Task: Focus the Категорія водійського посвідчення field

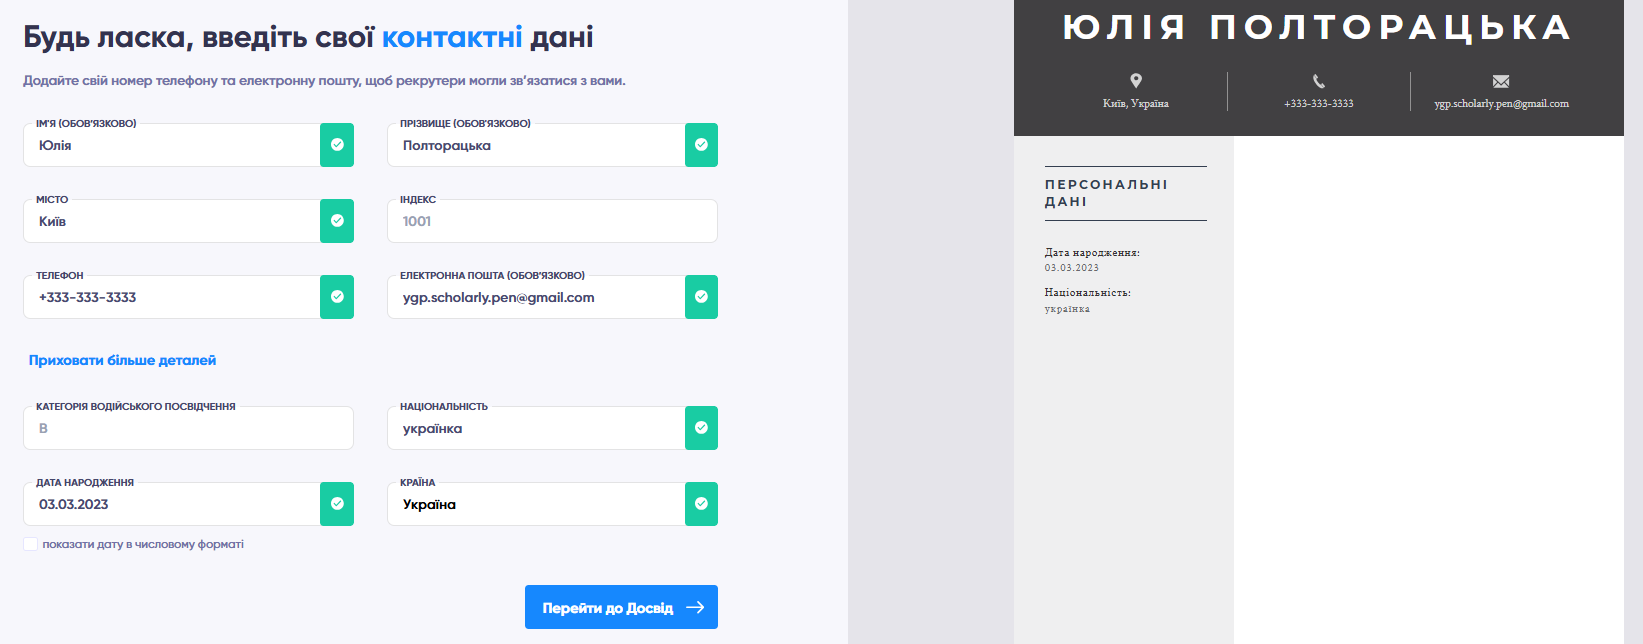Action: (188, 428)
